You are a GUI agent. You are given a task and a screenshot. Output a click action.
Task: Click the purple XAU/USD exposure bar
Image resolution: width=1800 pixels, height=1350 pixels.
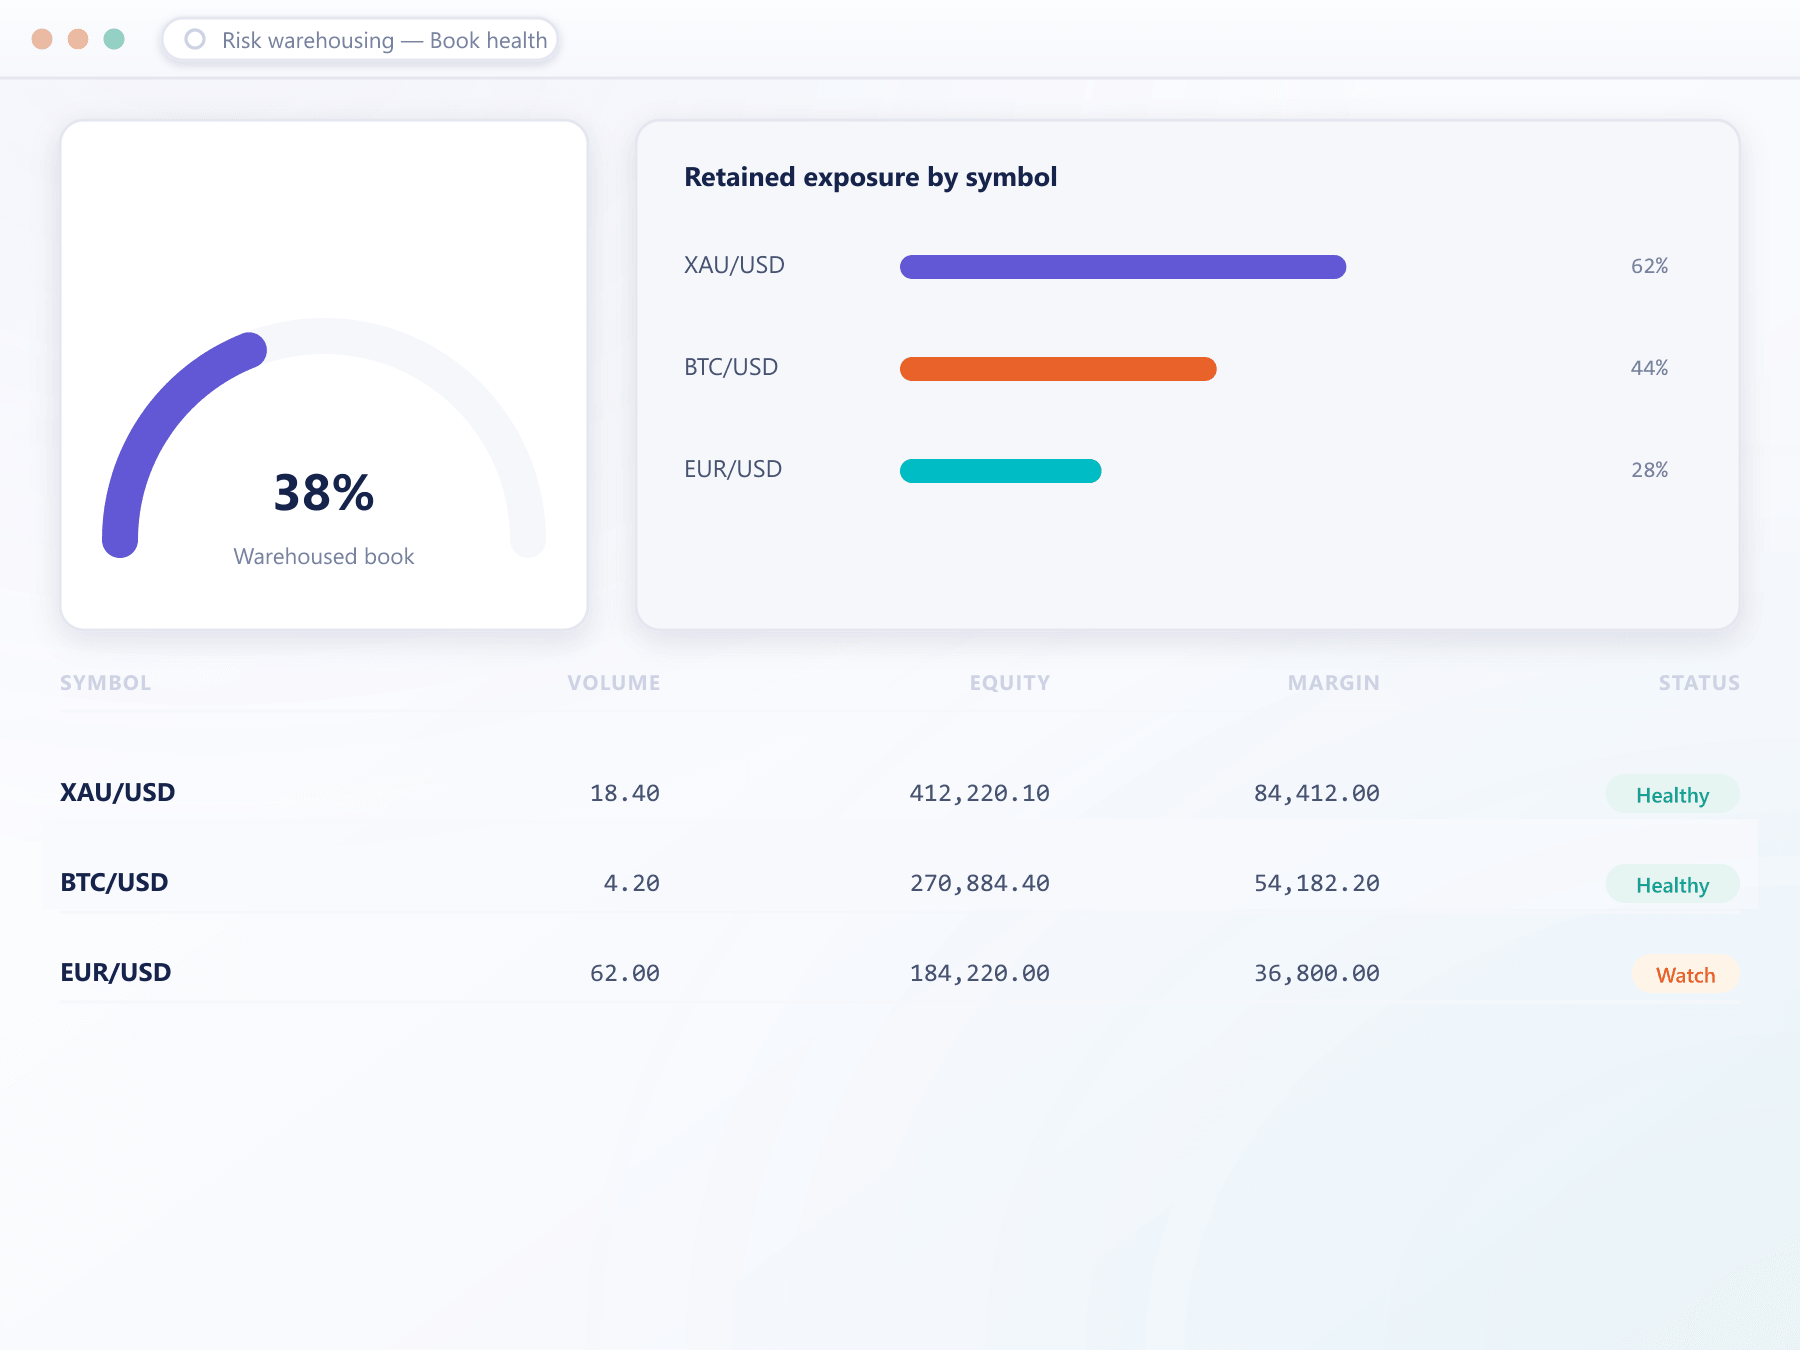1123,267
